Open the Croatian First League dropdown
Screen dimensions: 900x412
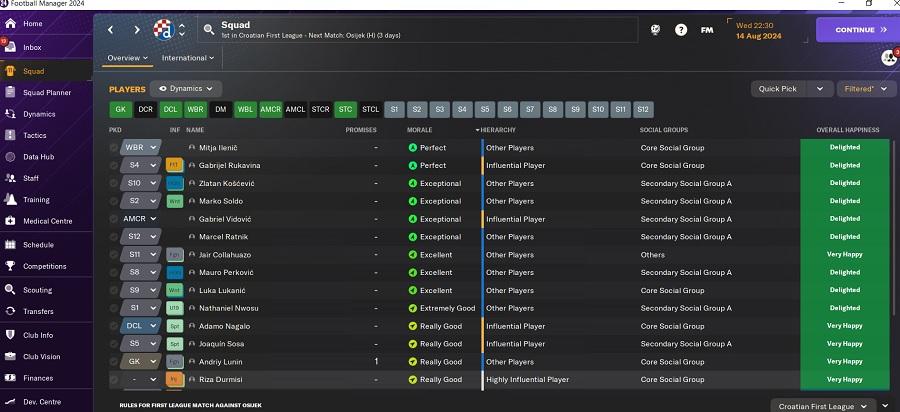pyautogui.click(x=829, y=406)
